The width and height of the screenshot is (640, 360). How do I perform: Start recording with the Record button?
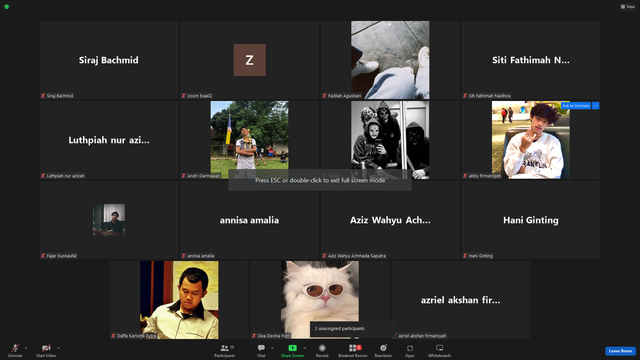tap(322, 350)
